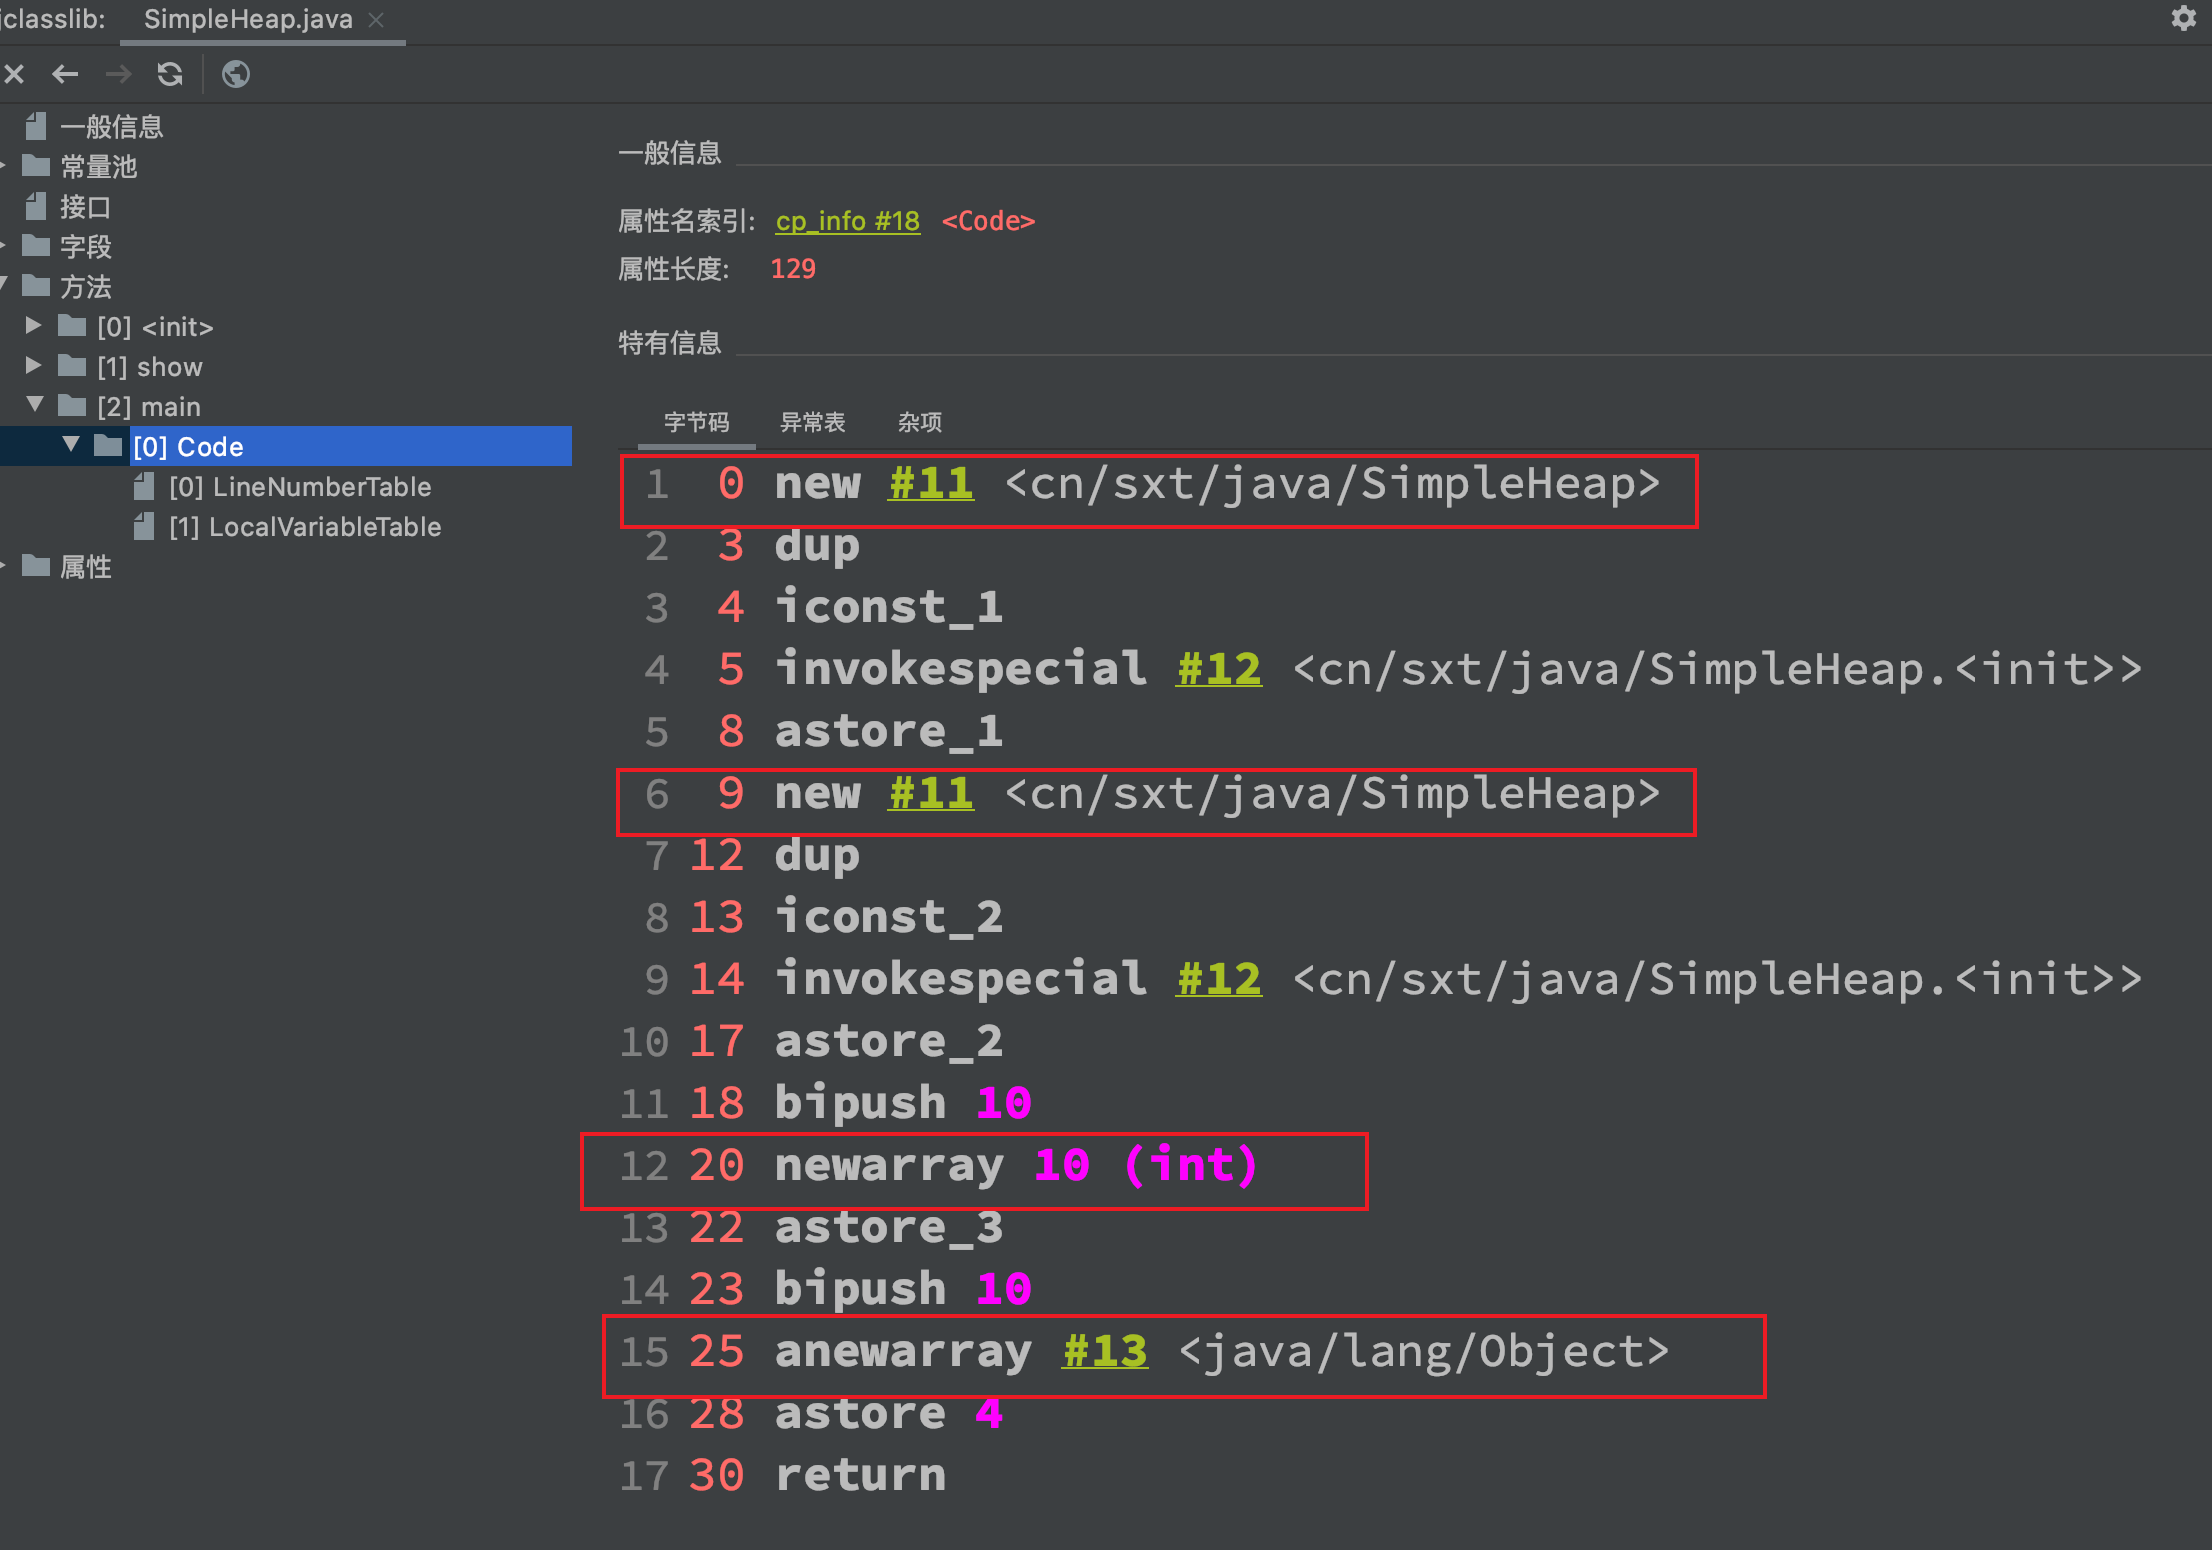Click the back arrow icon

click(x=65, y=74)
